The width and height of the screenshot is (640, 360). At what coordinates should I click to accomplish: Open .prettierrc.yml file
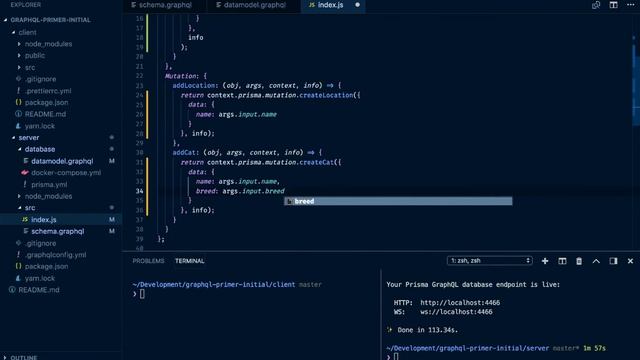pyautogui.click(x=48, y=91)
